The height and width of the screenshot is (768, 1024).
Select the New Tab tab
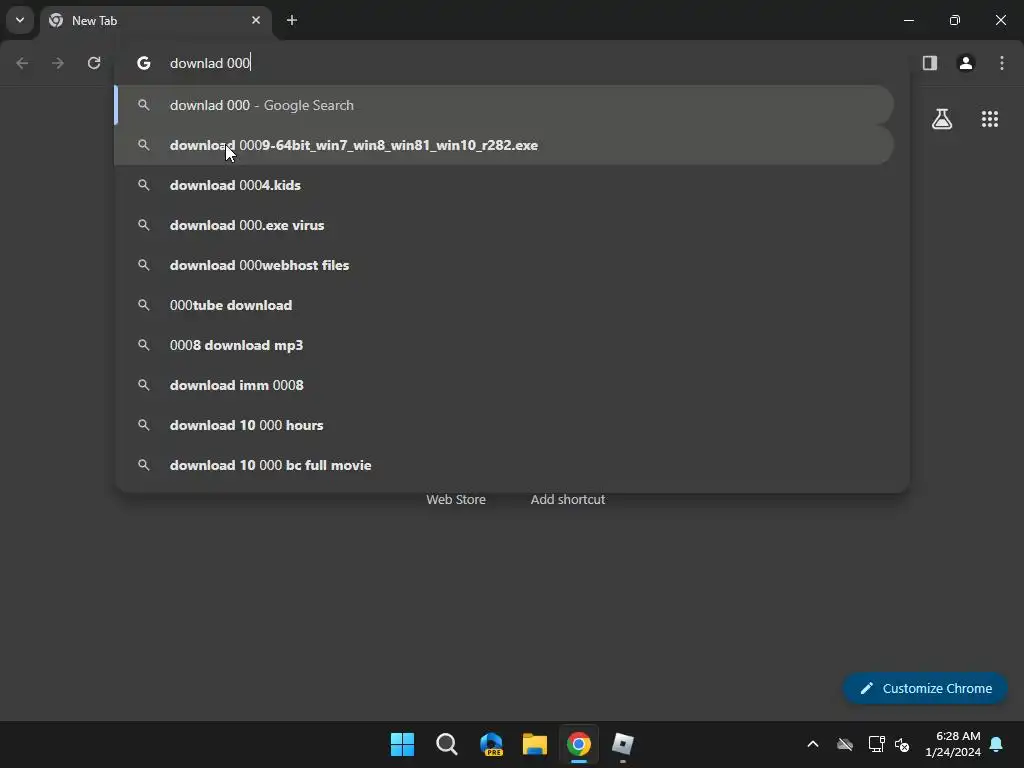click(157, 20)
